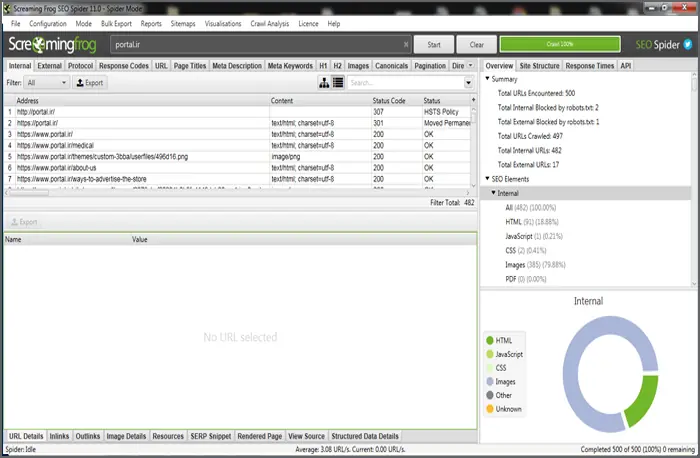This screenshot has width=700, height=458.
Task: Switch to list view icon
Action: click(338, 83)
